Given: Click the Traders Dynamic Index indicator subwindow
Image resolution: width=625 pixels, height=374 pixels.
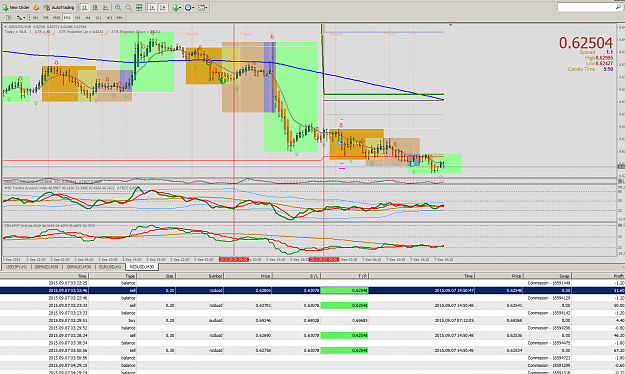Looking at the screenshot, I should click(x=309, y=203).
